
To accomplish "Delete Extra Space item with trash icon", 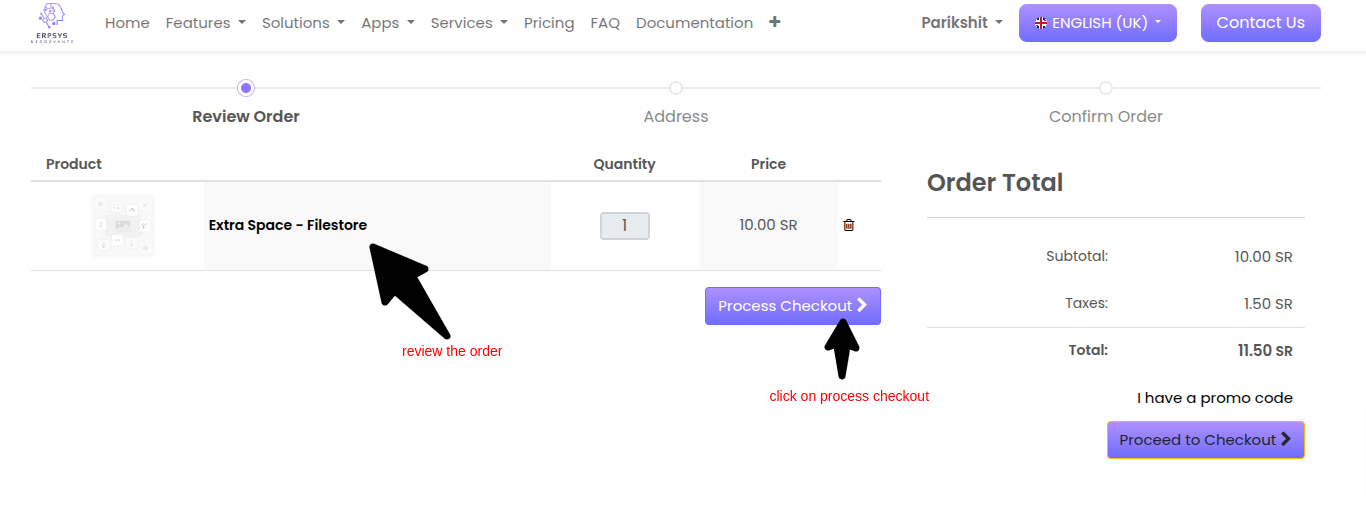I will 849,225.
